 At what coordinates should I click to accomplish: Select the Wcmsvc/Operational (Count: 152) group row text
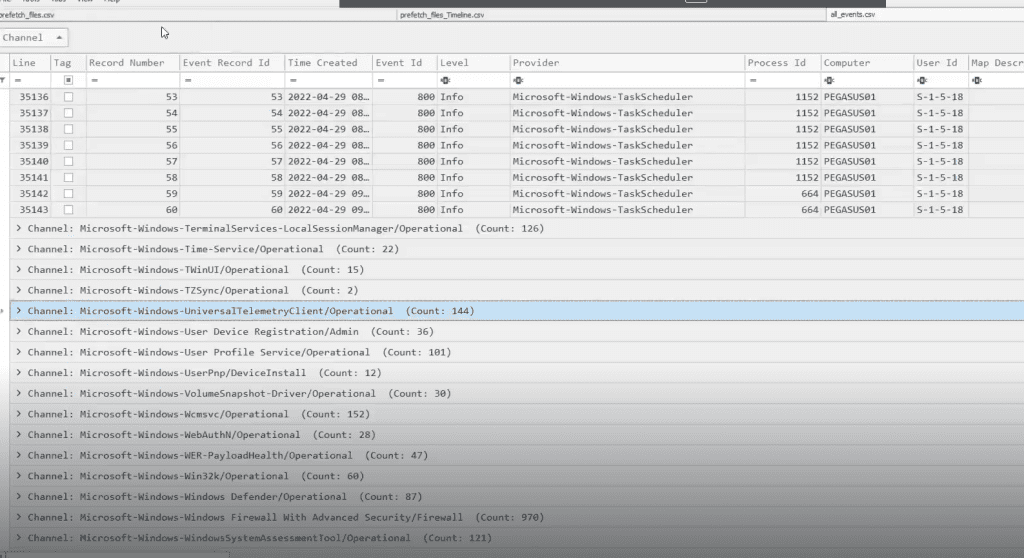click(x=199, y=414)
